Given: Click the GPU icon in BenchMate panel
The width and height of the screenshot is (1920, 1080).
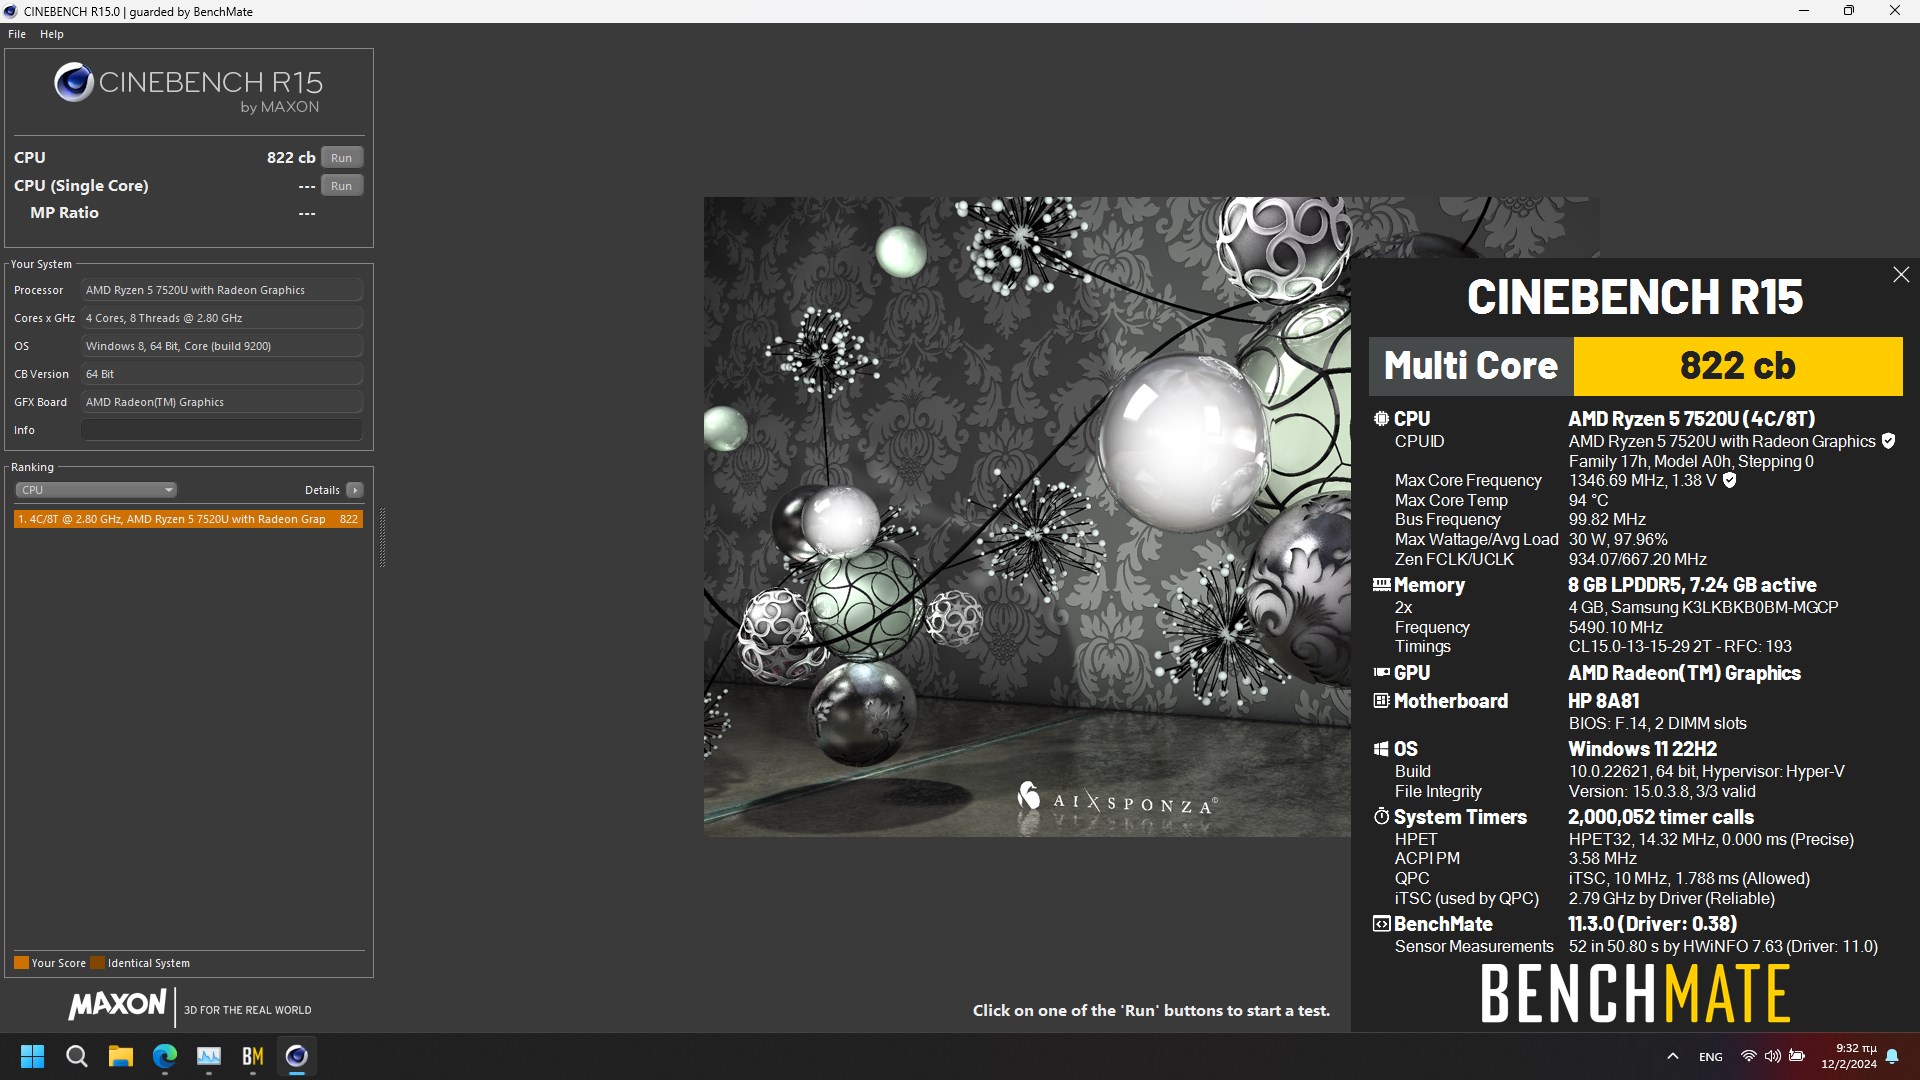Looking at the screenshot, I should 1381,673.
